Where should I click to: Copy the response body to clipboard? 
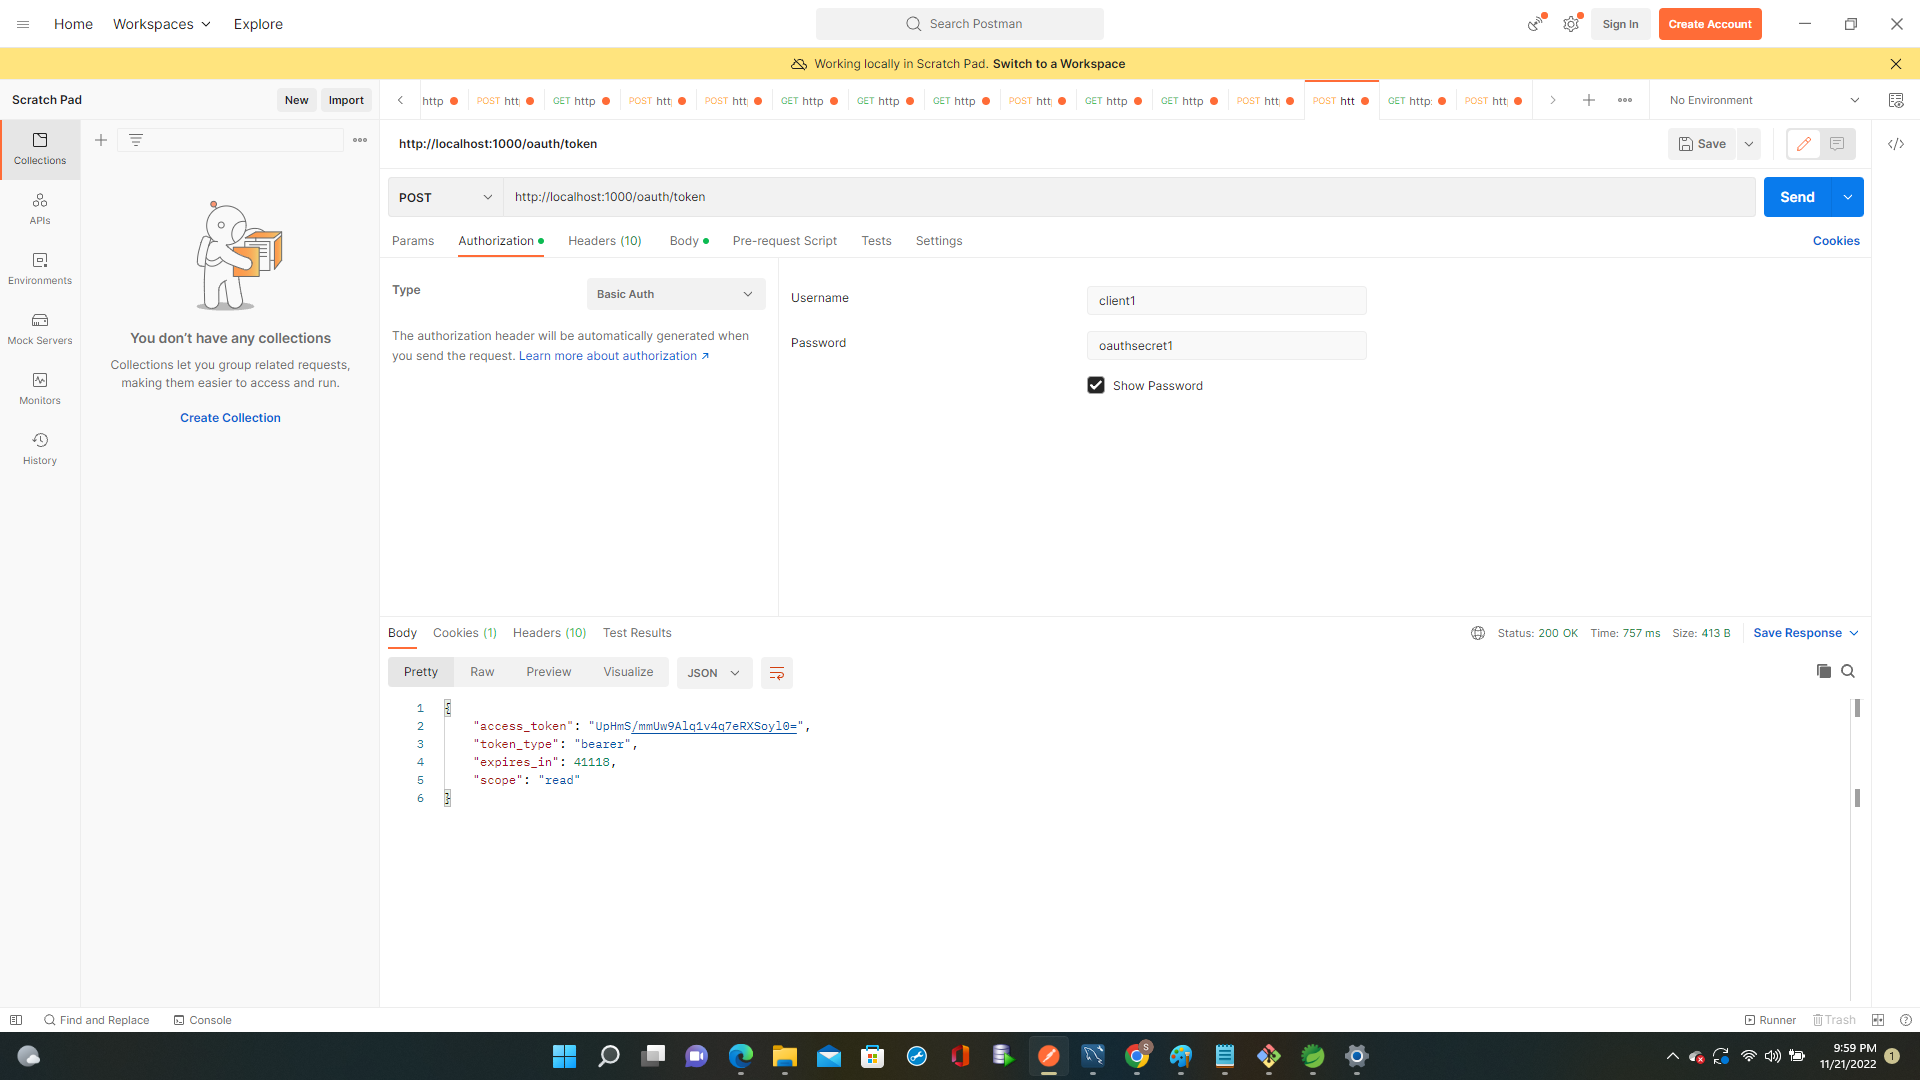pyautogui.click(x=1823, y=671)
